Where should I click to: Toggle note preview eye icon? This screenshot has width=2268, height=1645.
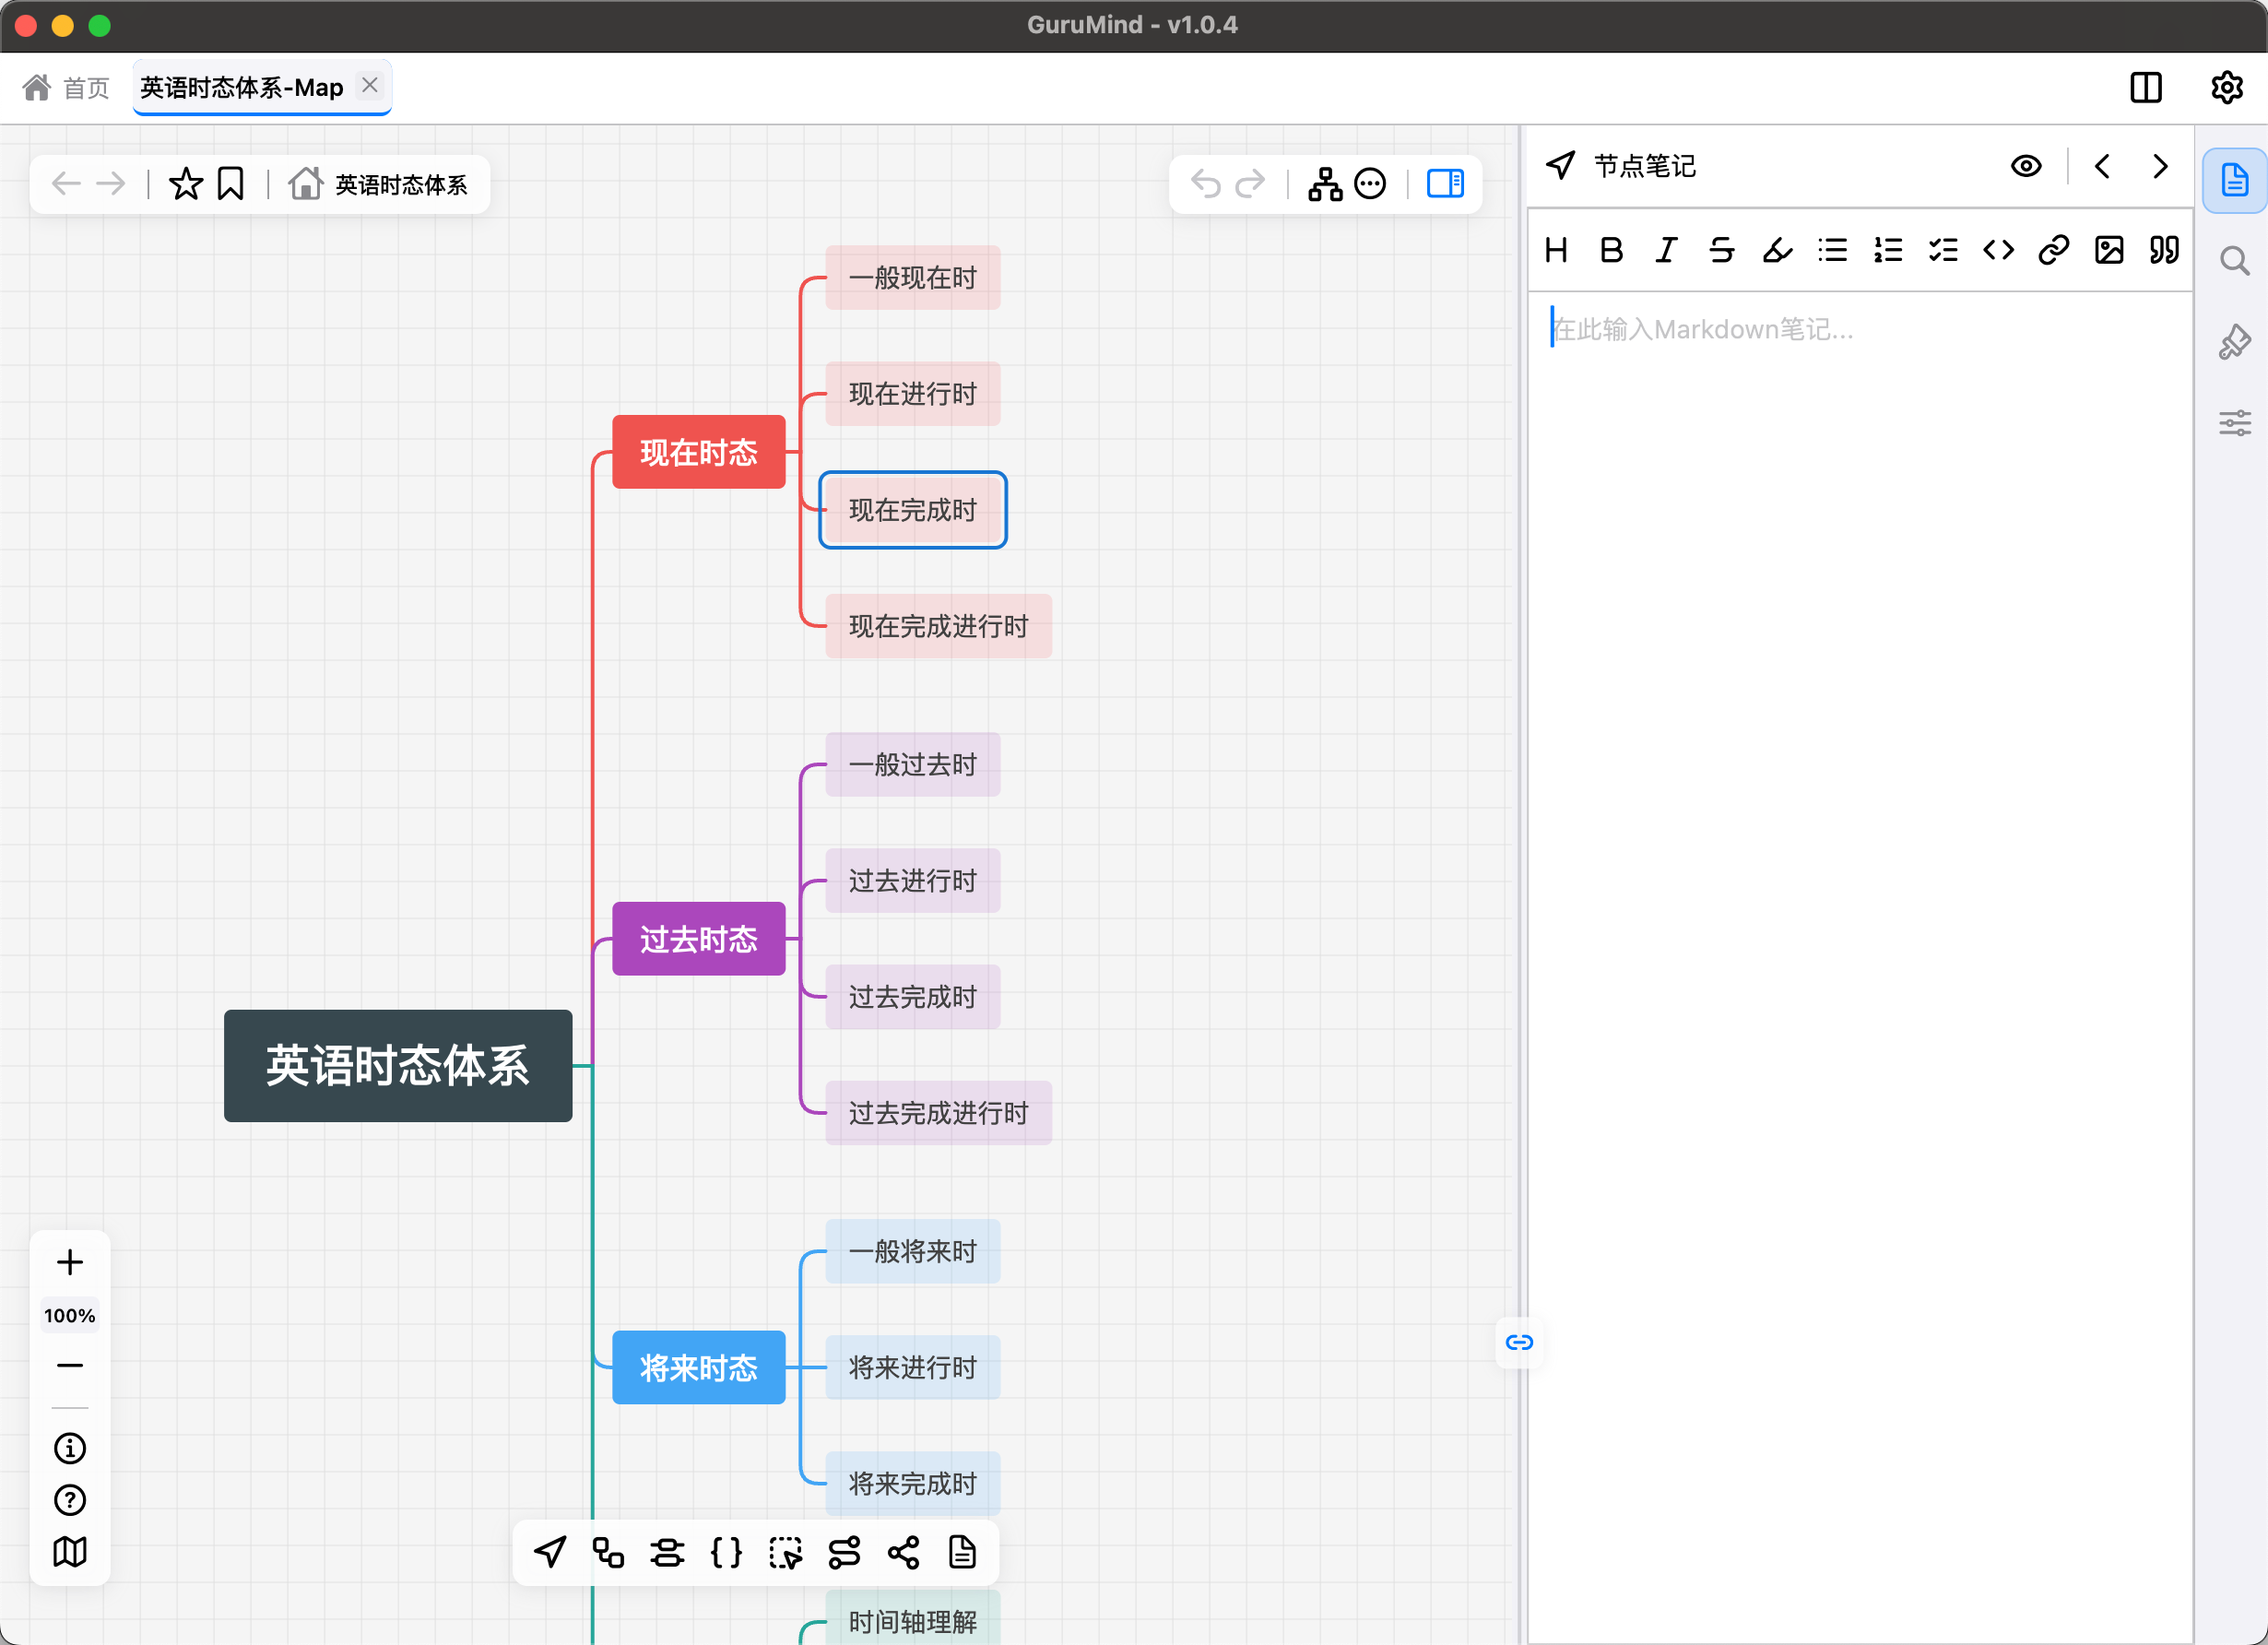[x=2026, y=166]
